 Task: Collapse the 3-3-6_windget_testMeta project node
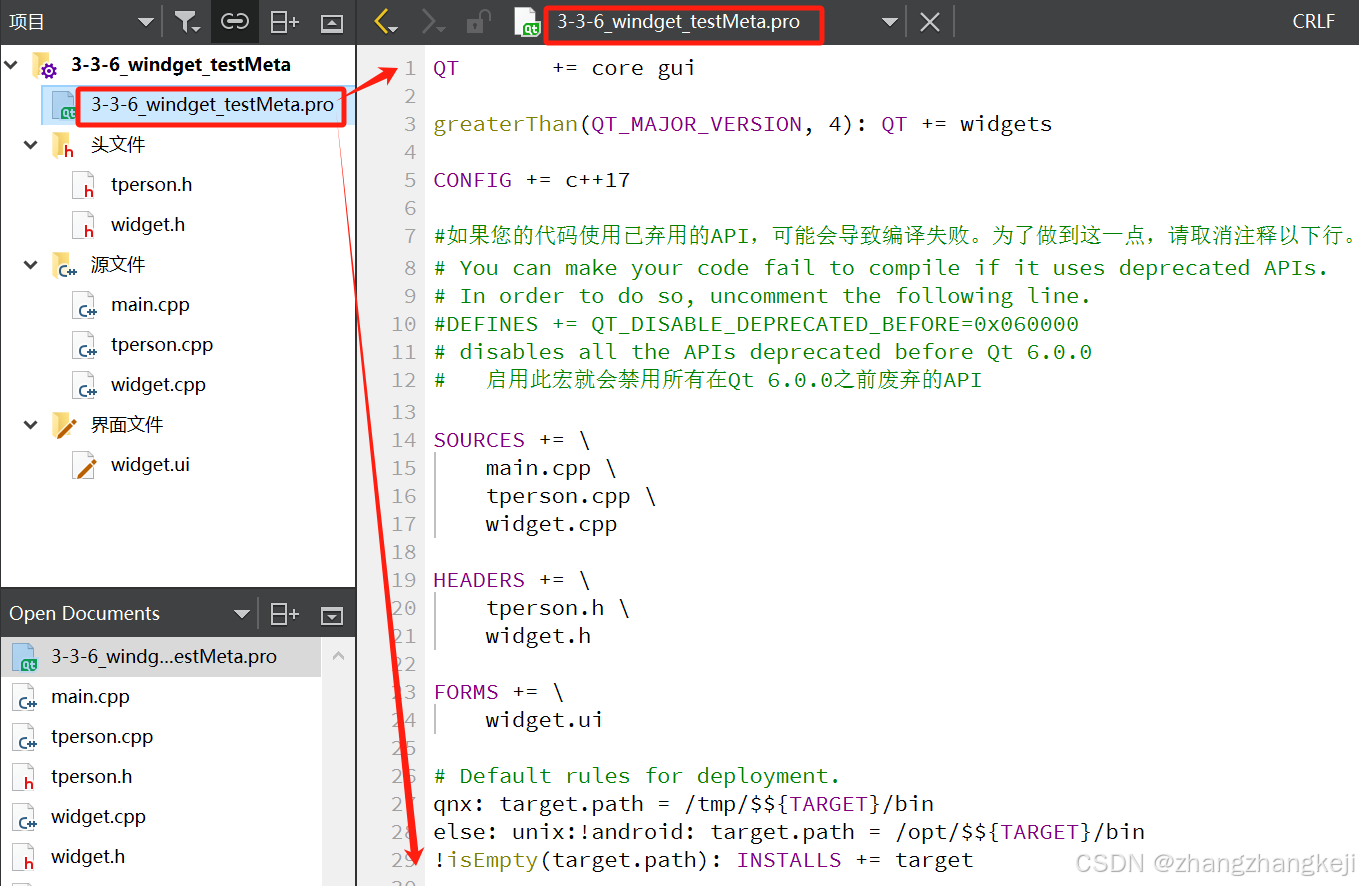click(x=12, y=65)
